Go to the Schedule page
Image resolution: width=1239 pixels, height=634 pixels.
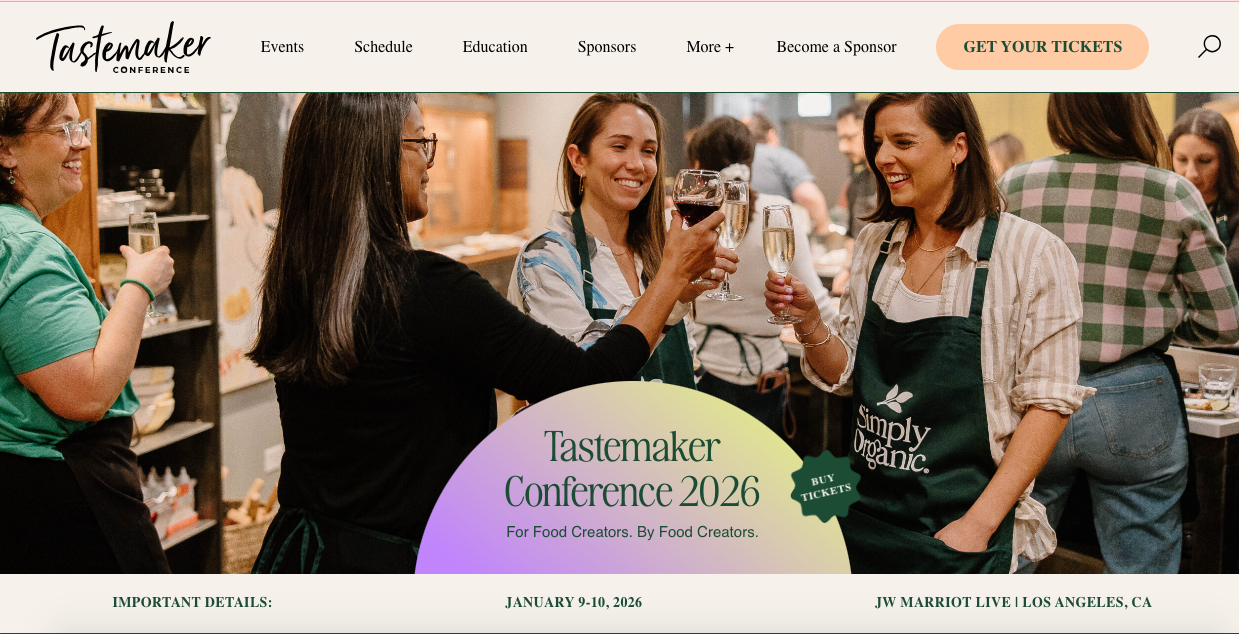383,47
